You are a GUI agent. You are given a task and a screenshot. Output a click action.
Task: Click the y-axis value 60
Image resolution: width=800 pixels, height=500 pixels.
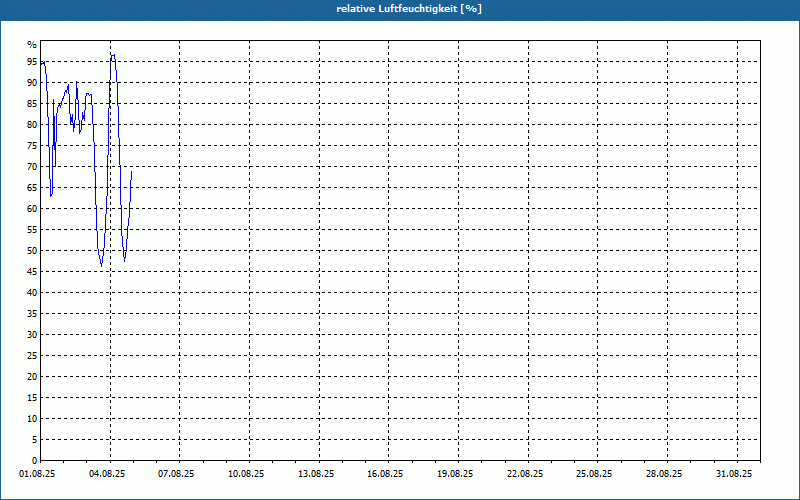pos(32,209)
